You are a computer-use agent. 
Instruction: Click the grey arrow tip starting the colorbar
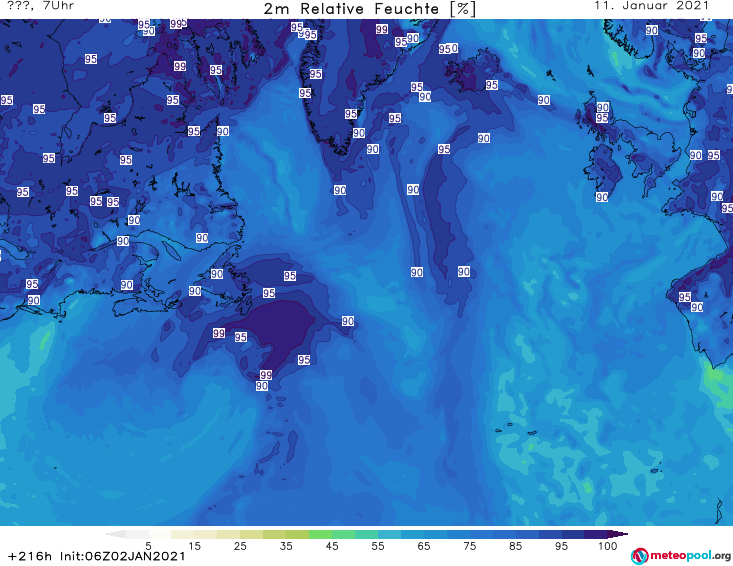115,534
